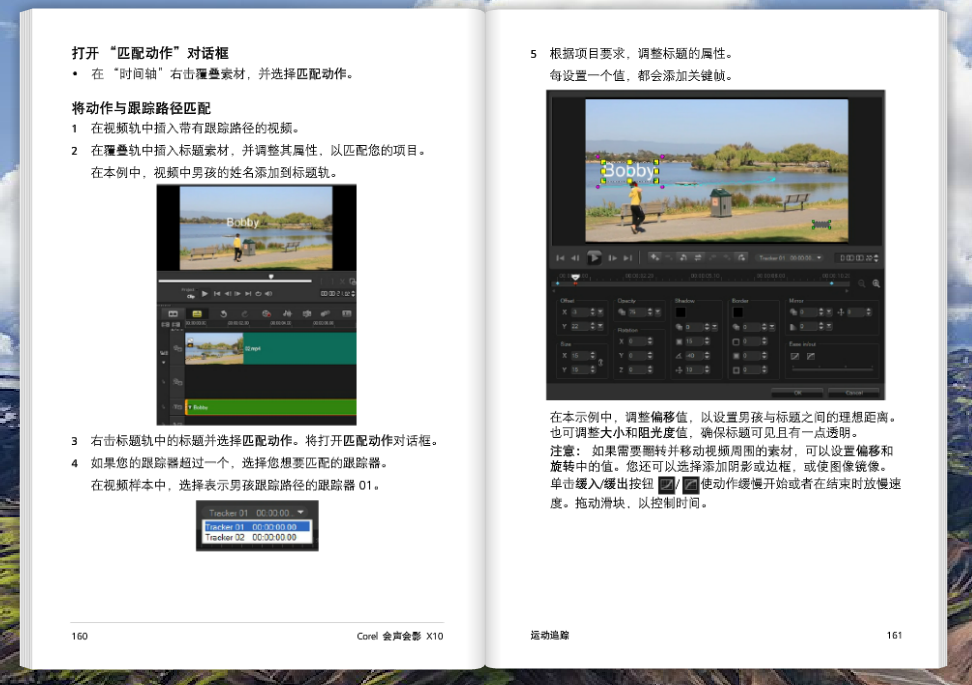Toggle the Ease in button
The image size is (972, 685).
[795, 356]
